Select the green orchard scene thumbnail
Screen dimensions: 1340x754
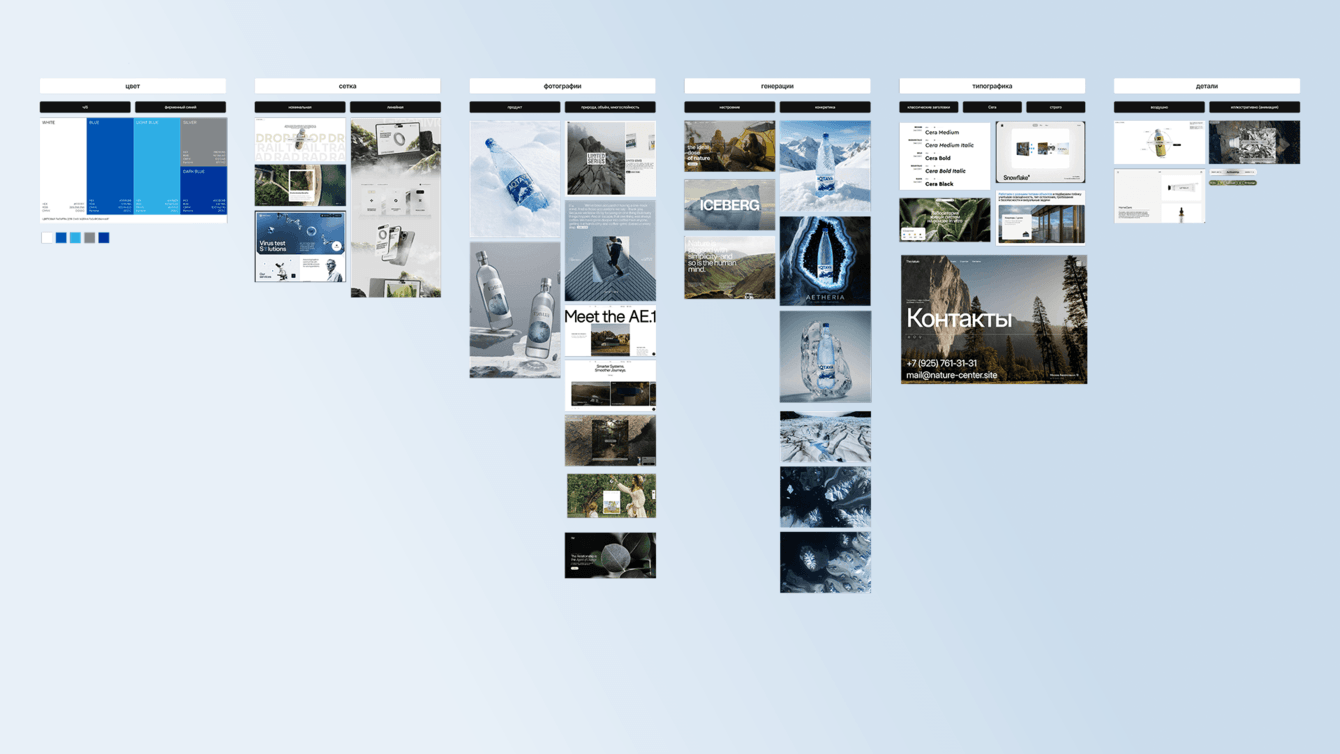click(x=610, y=496)
